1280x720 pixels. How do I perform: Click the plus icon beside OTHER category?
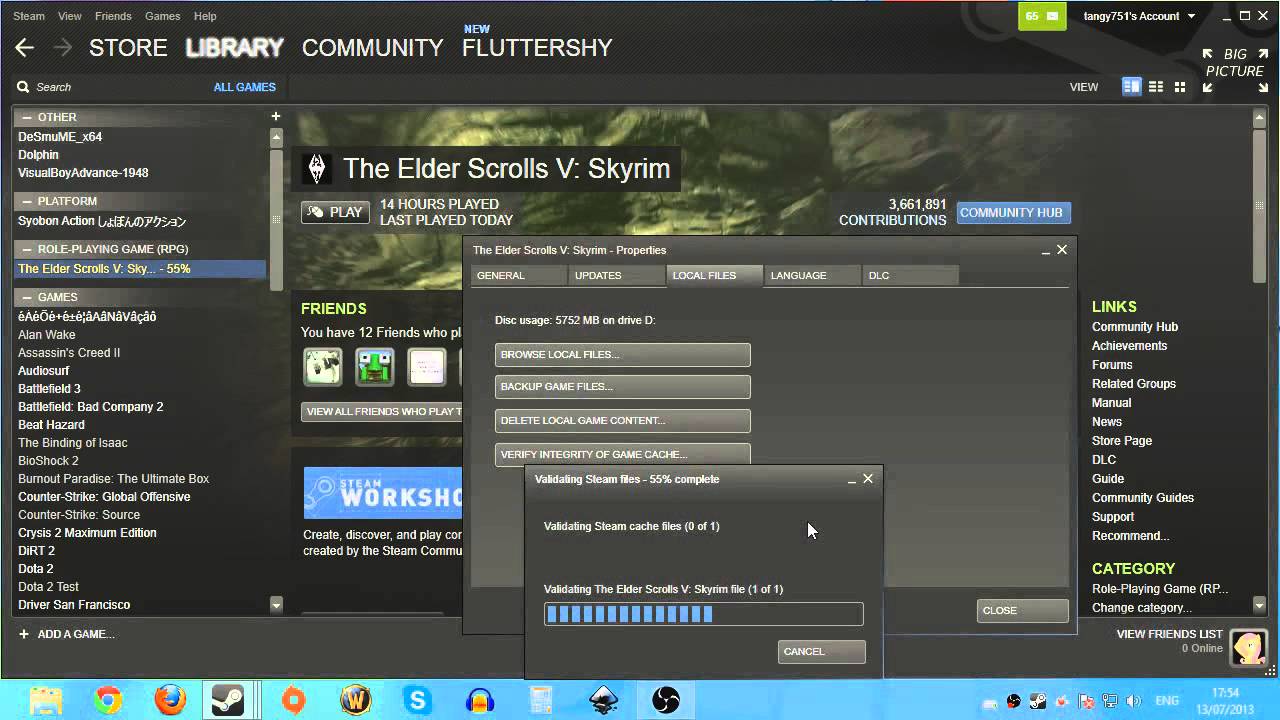pos(276,116)
